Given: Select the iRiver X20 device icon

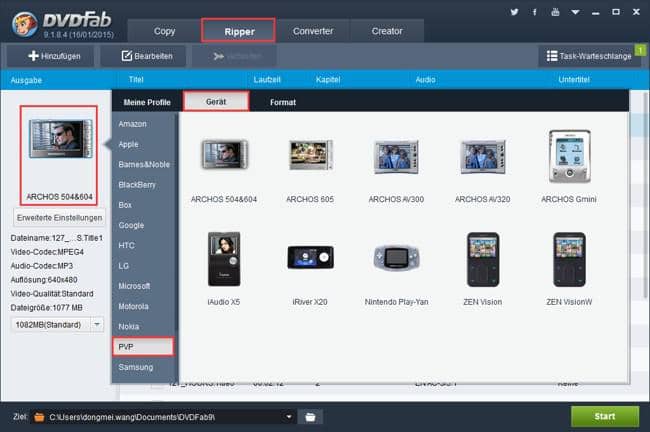Looking at the screenshot, I should [x=310, y=257].
